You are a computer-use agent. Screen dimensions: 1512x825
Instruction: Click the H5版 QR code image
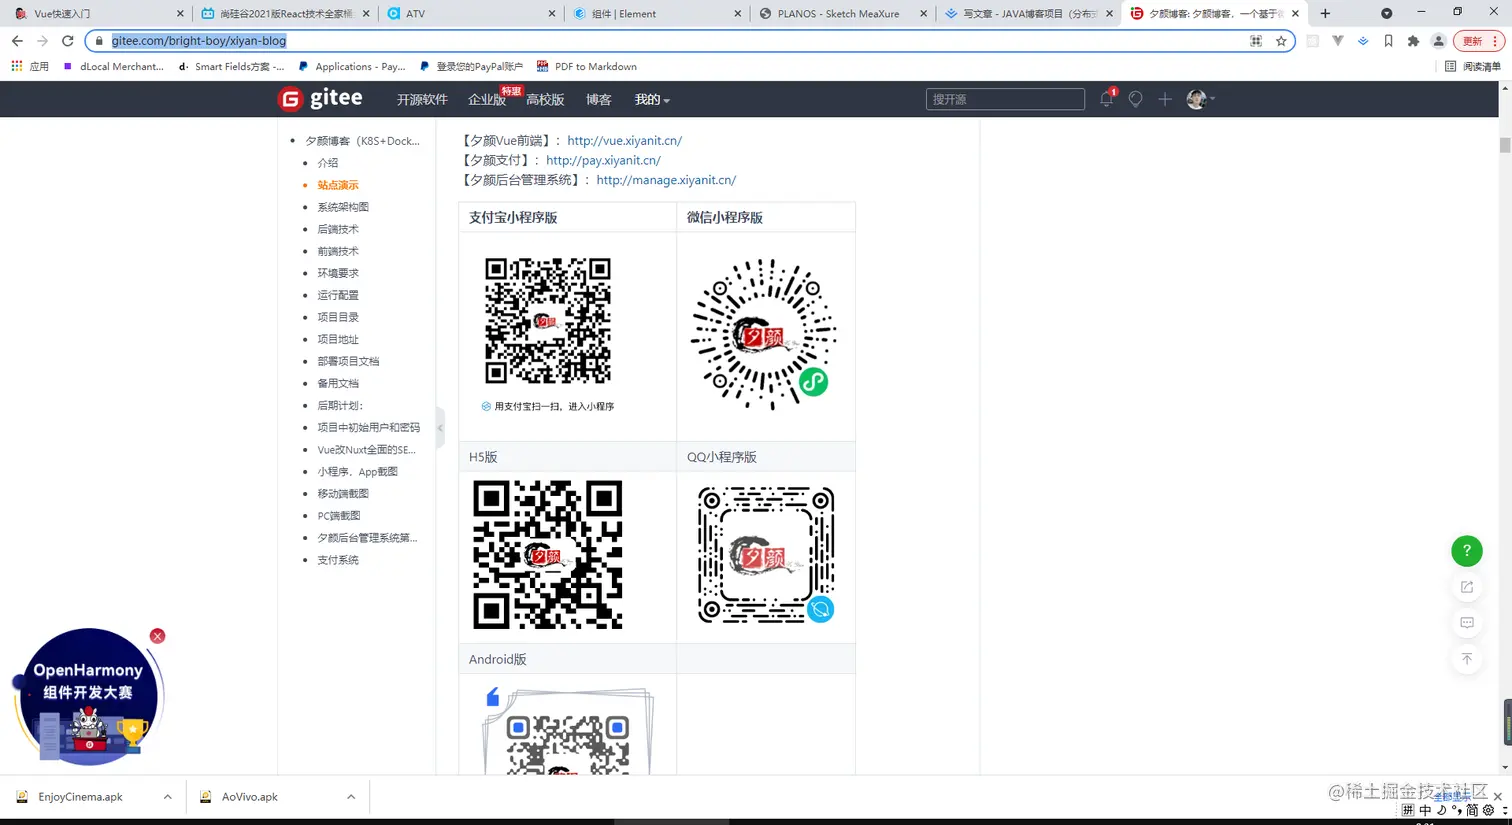pyautogui.click(x=548, y=555)
